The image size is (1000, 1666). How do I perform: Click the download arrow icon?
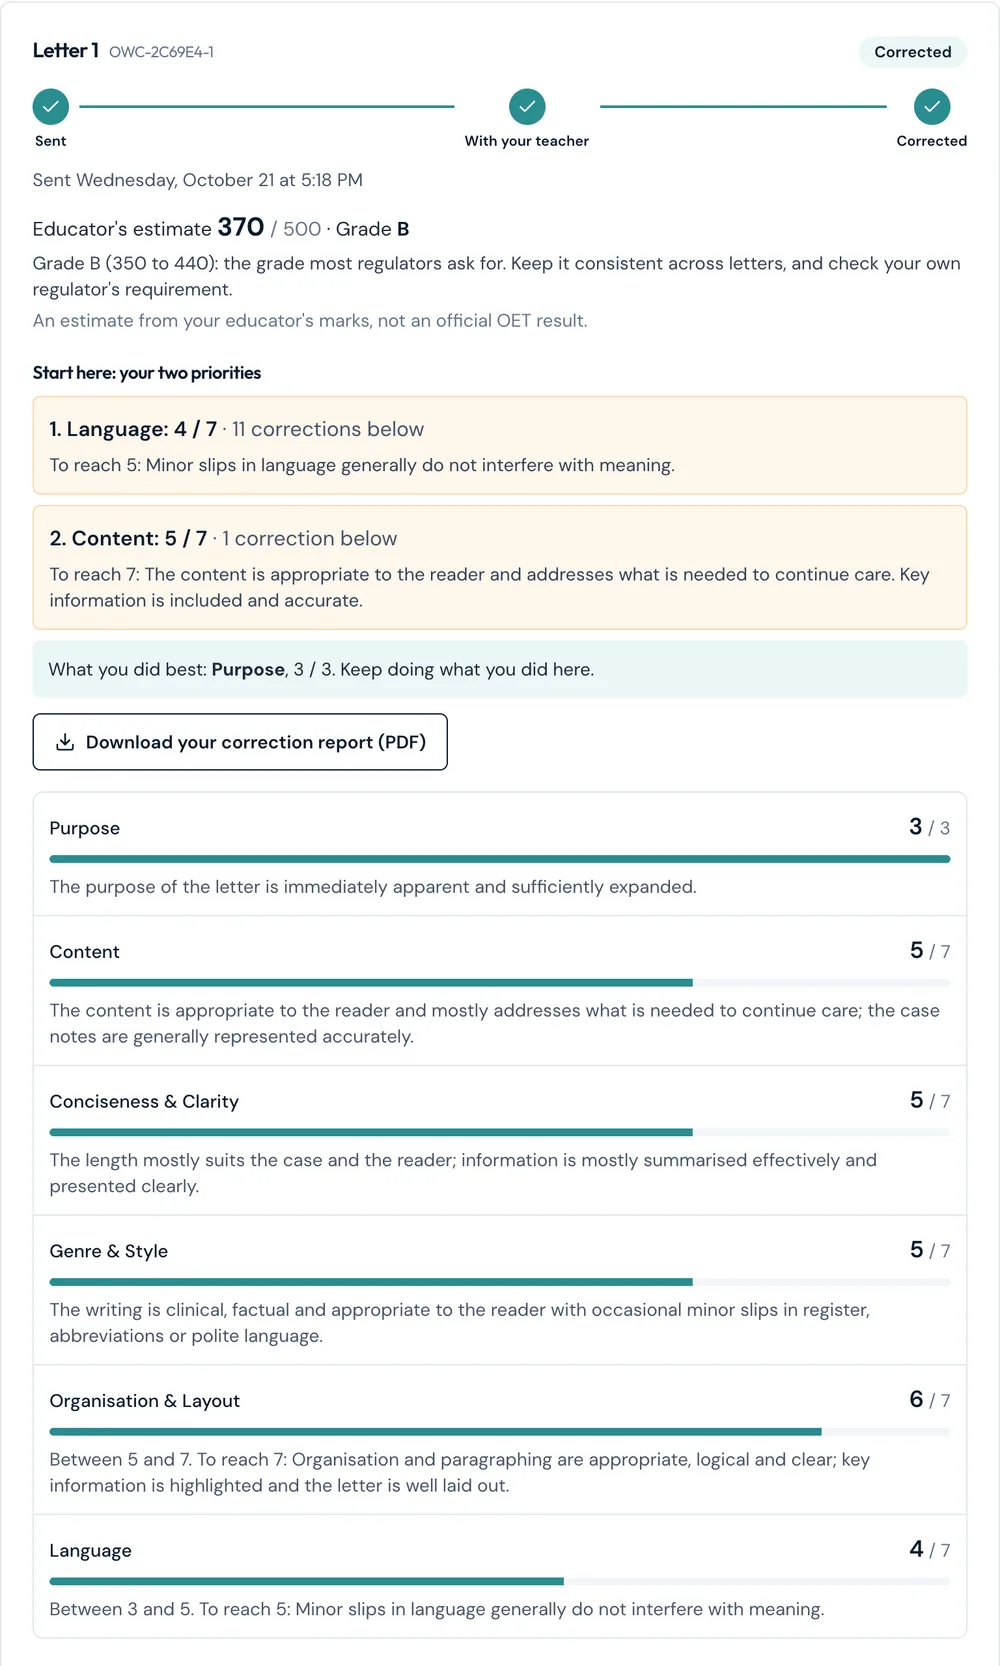pos(65,742)
